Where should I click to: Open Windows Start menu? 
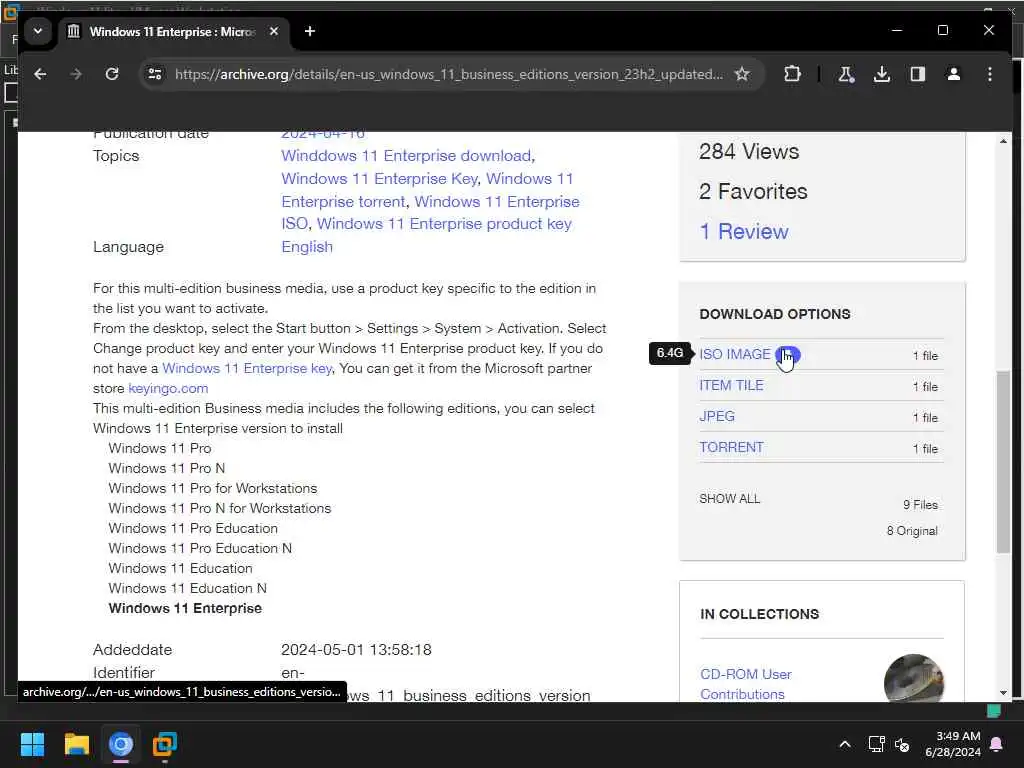click(32, 744)
